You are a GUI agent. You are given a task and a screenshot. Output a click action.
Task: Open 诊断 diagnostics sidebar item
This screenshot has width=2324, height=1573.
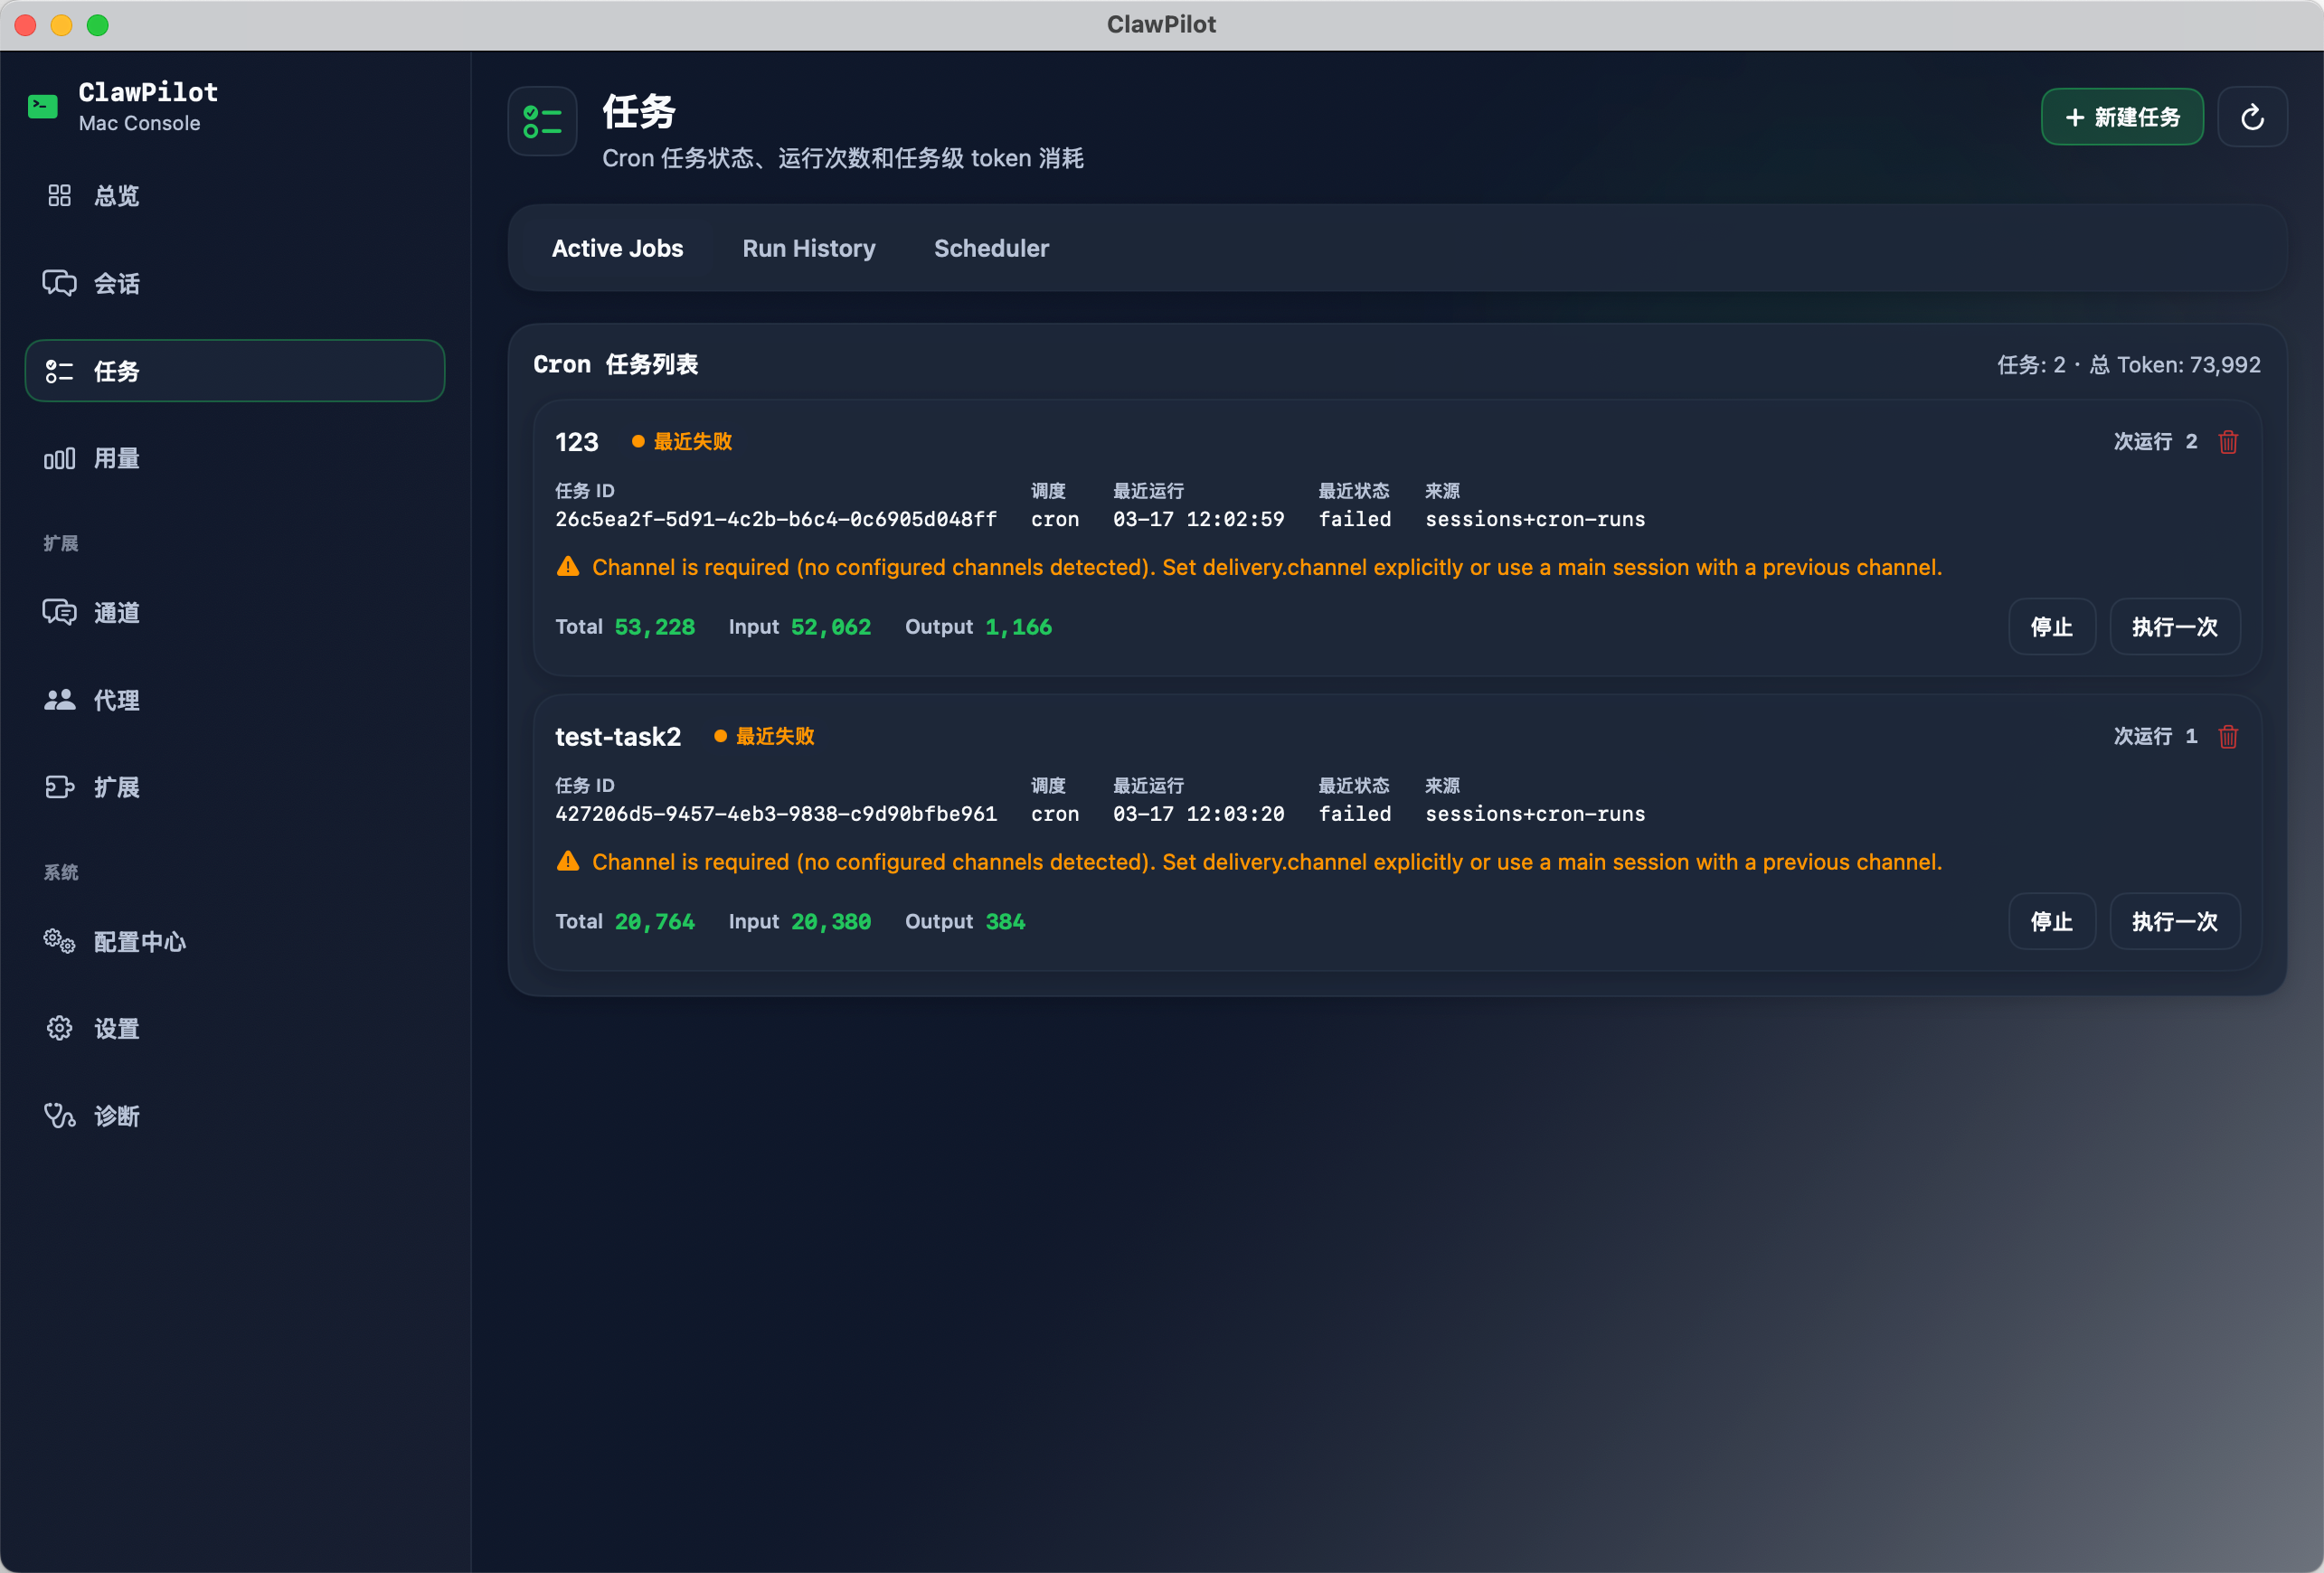(116, 1116)
